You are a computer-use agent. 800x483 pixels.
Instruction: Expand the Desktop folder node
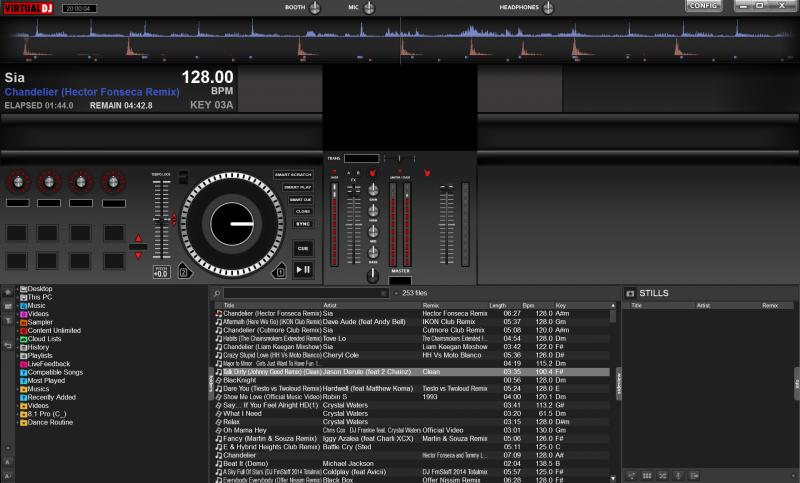[x=17, y=289]
